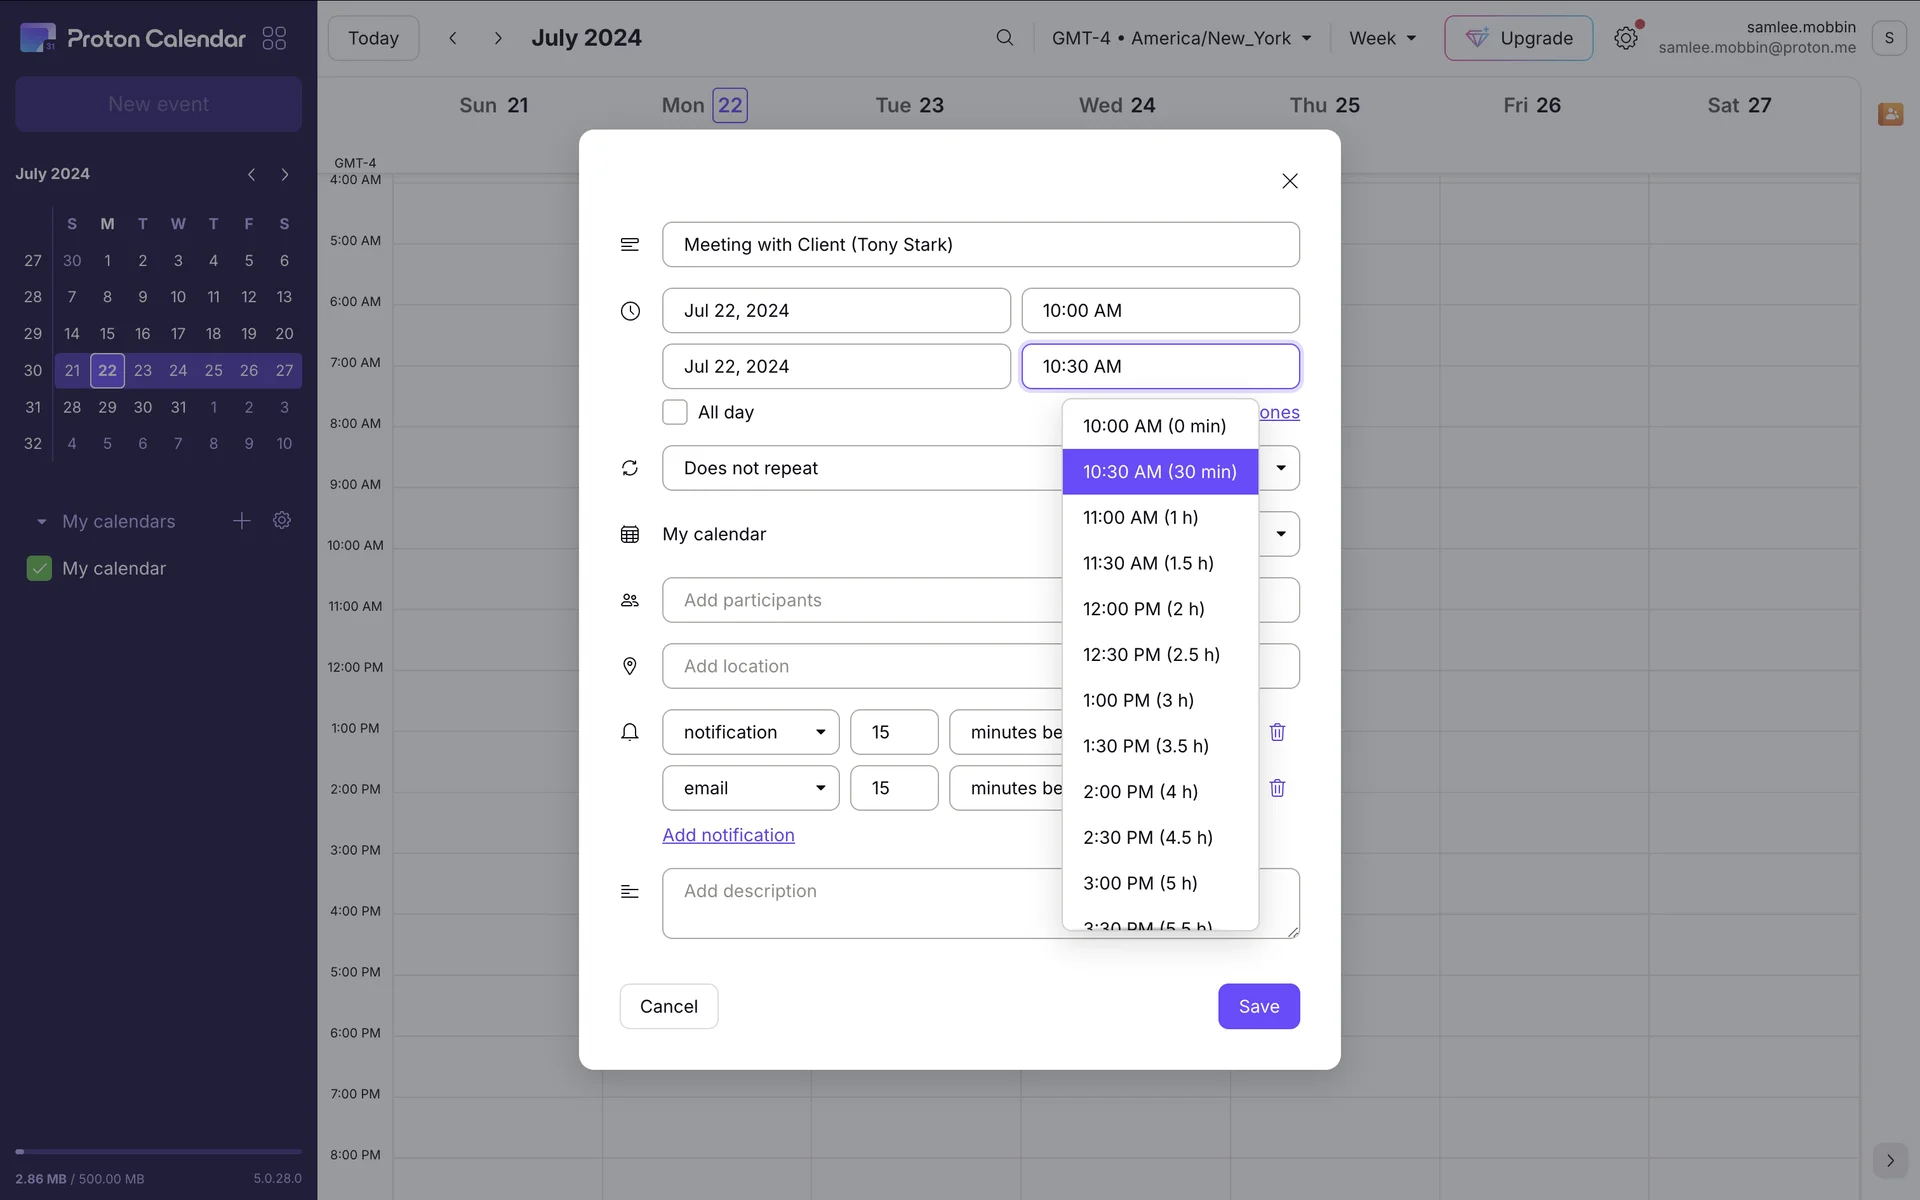Open the notification type dropdown
This screenshot has height=1200, width=1920.
click(x=750, y=732)
